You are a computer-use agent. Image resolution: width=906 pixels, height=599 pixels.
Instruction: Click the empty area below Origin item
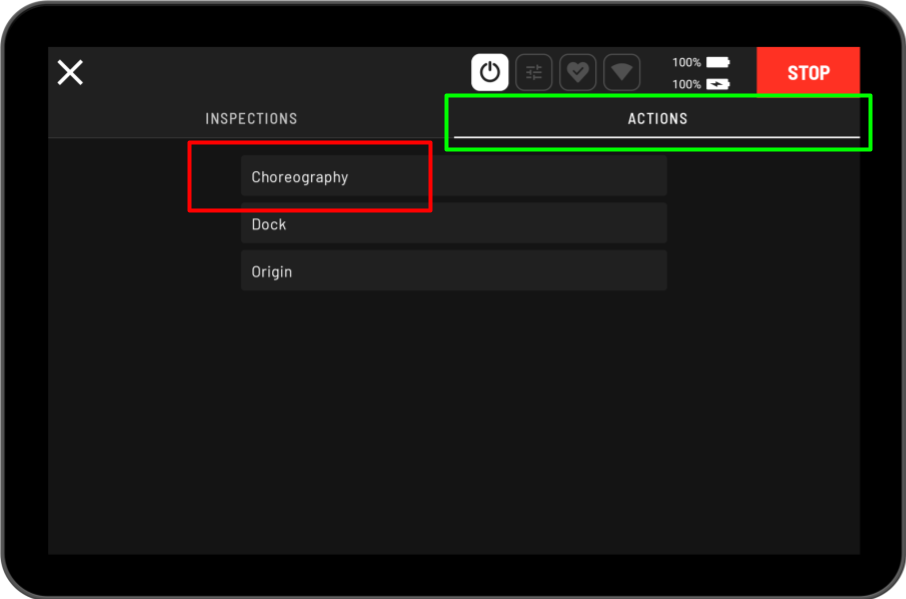coord(453,400)
